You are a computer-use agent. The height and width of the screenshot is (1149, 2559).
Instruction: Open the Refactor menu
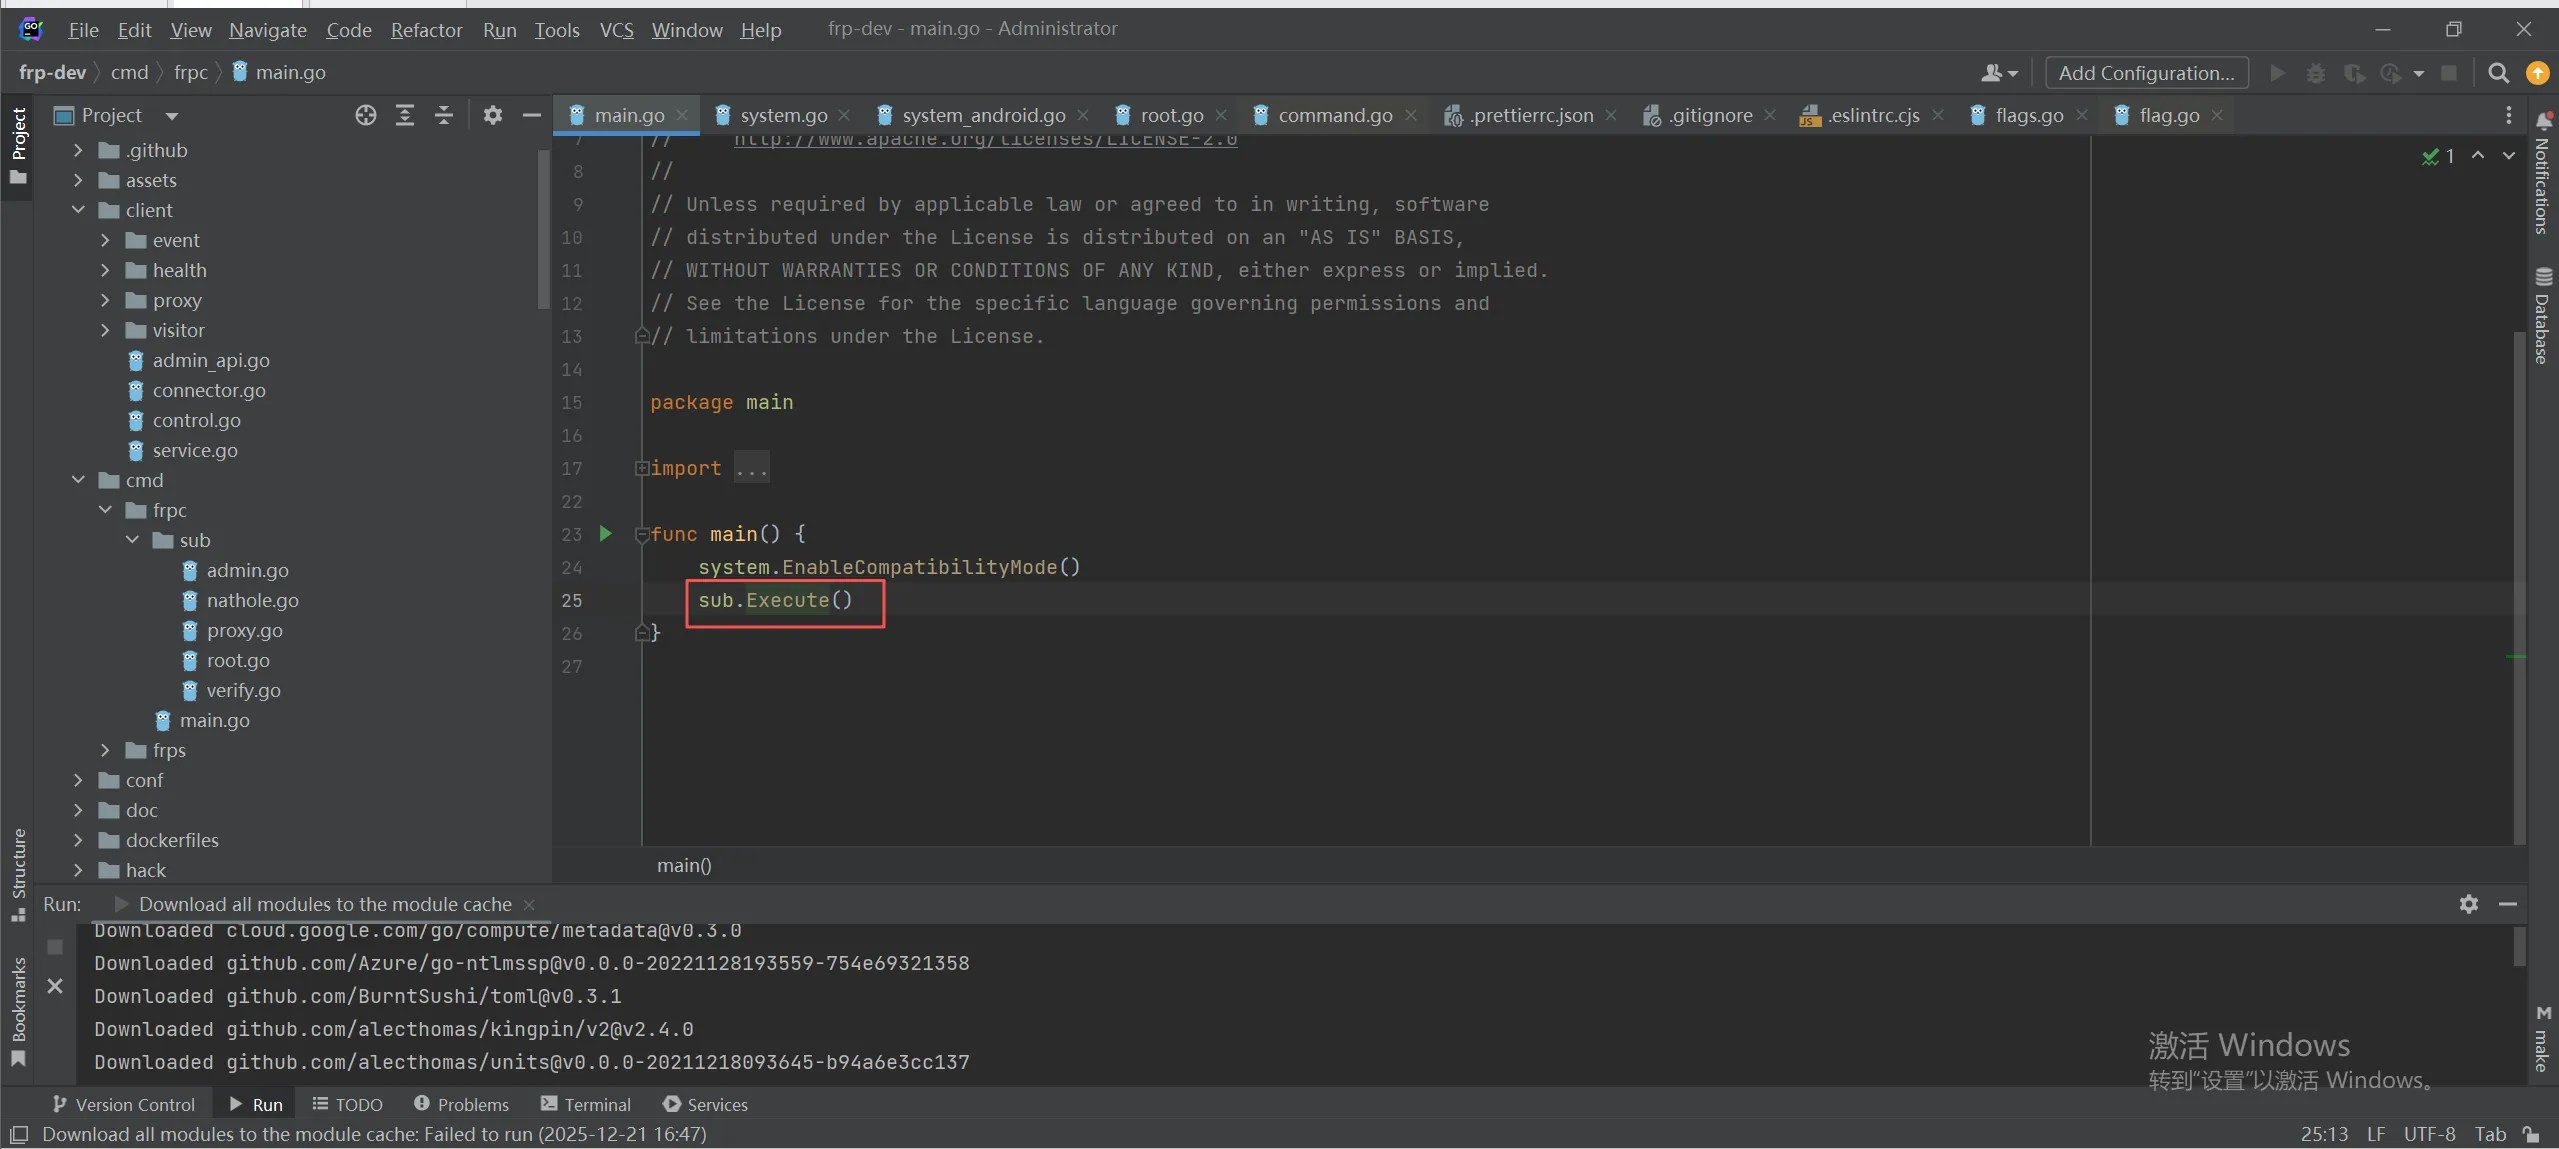point(426,30)
